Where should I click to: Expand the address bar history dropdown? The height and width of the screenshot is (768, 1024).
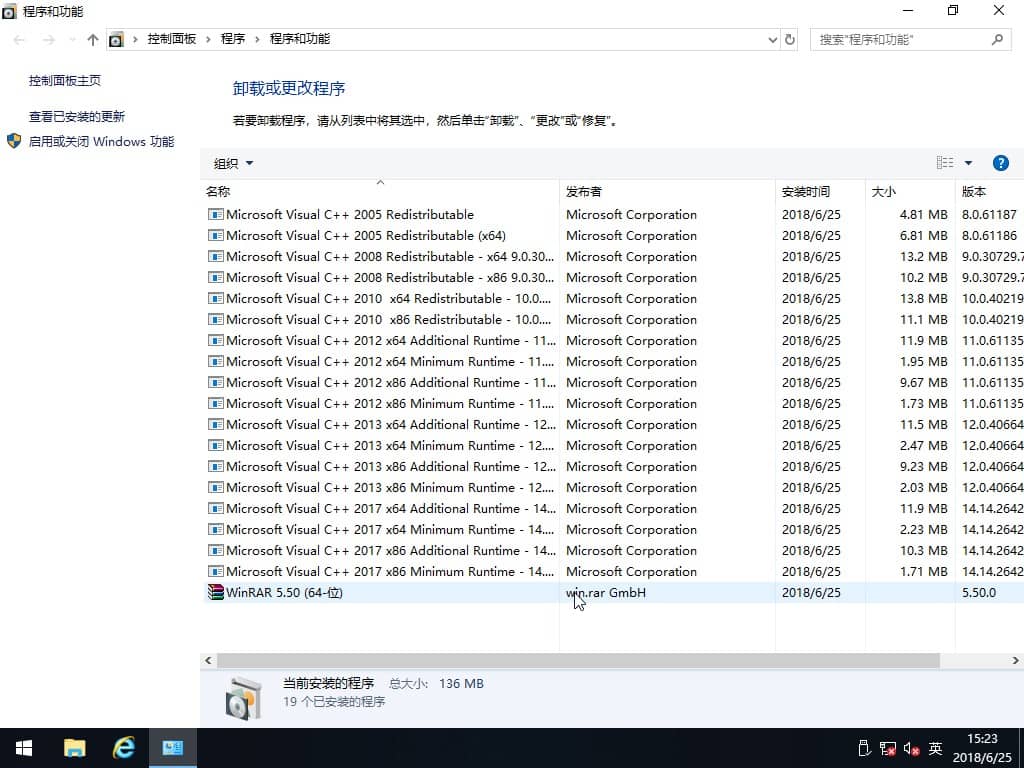tap(772, 40)
